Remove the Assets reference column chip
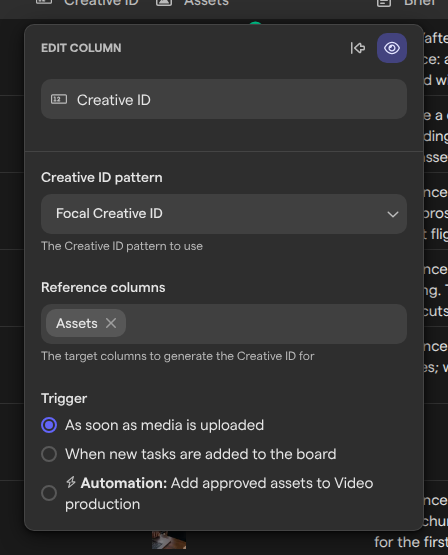448x555 pixels. (111, 323)
